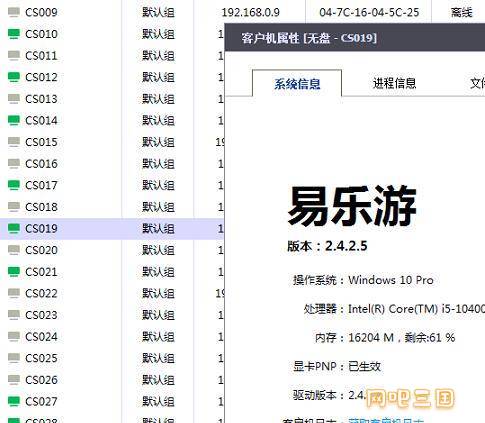Screen dimensions: 485x423
Task: Click the CS025 client name
Action: 41,358
